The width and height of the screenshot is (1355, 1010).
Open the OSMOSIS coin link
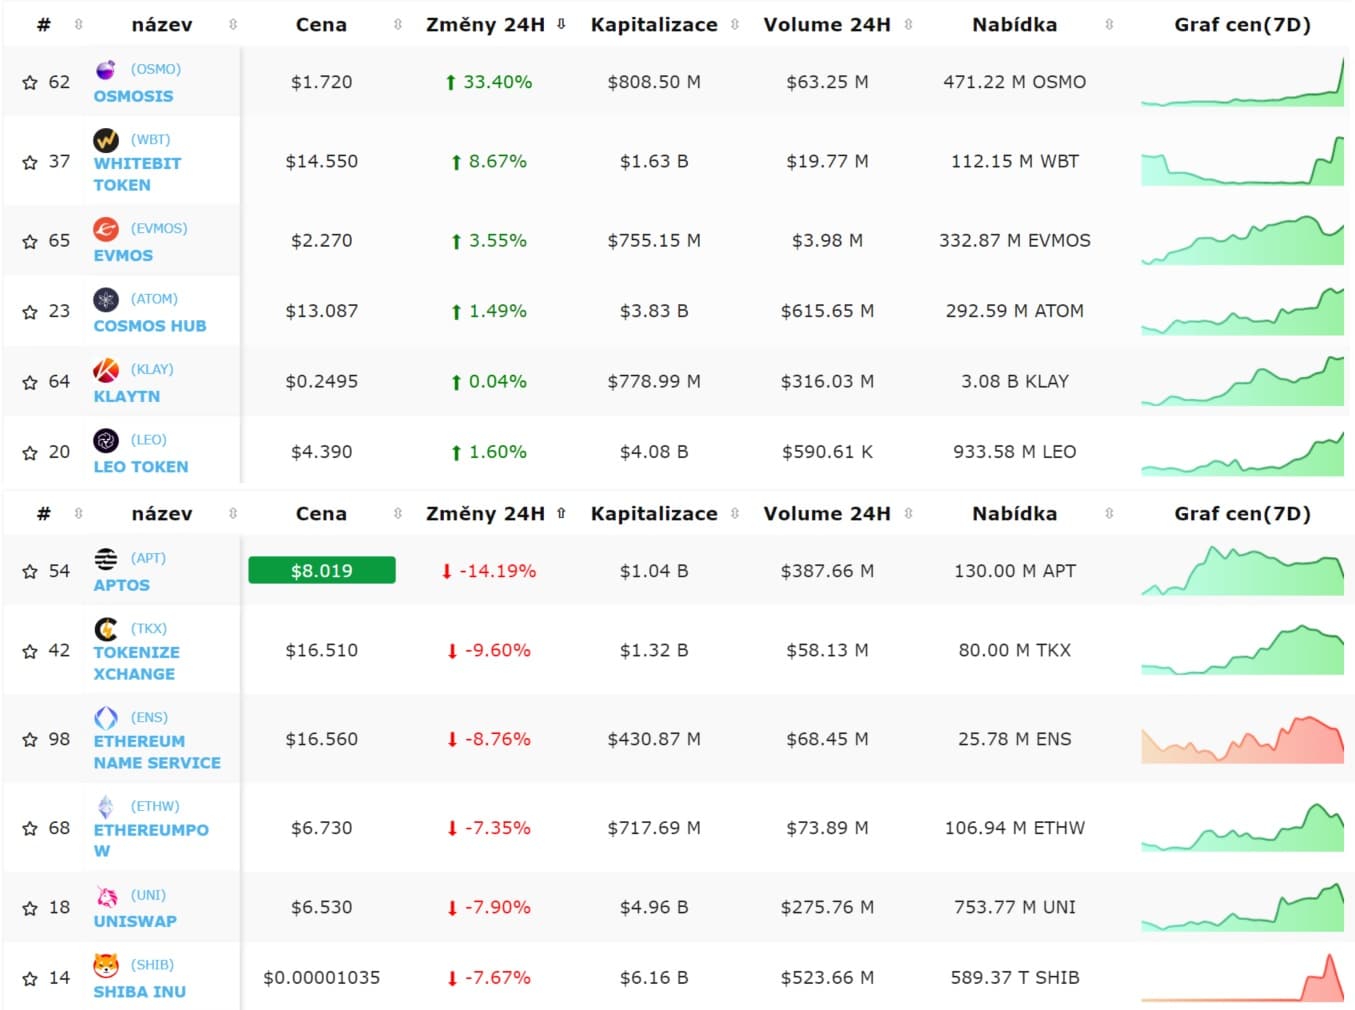[133, 96]
